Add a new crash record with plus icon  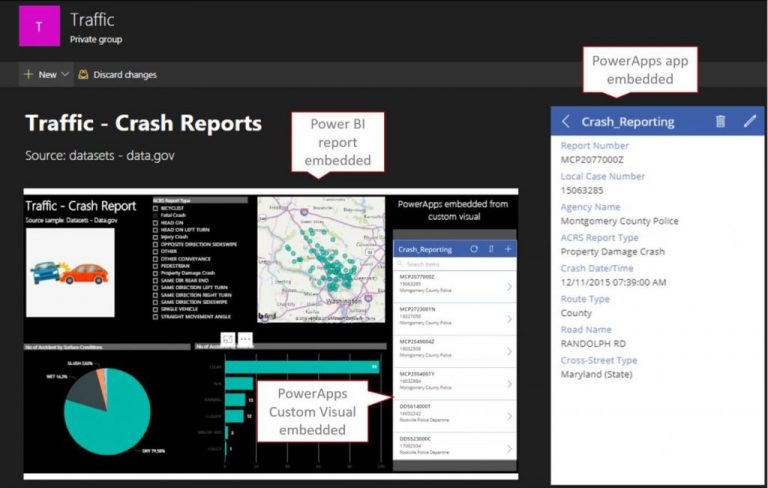(x=508, y=249)
